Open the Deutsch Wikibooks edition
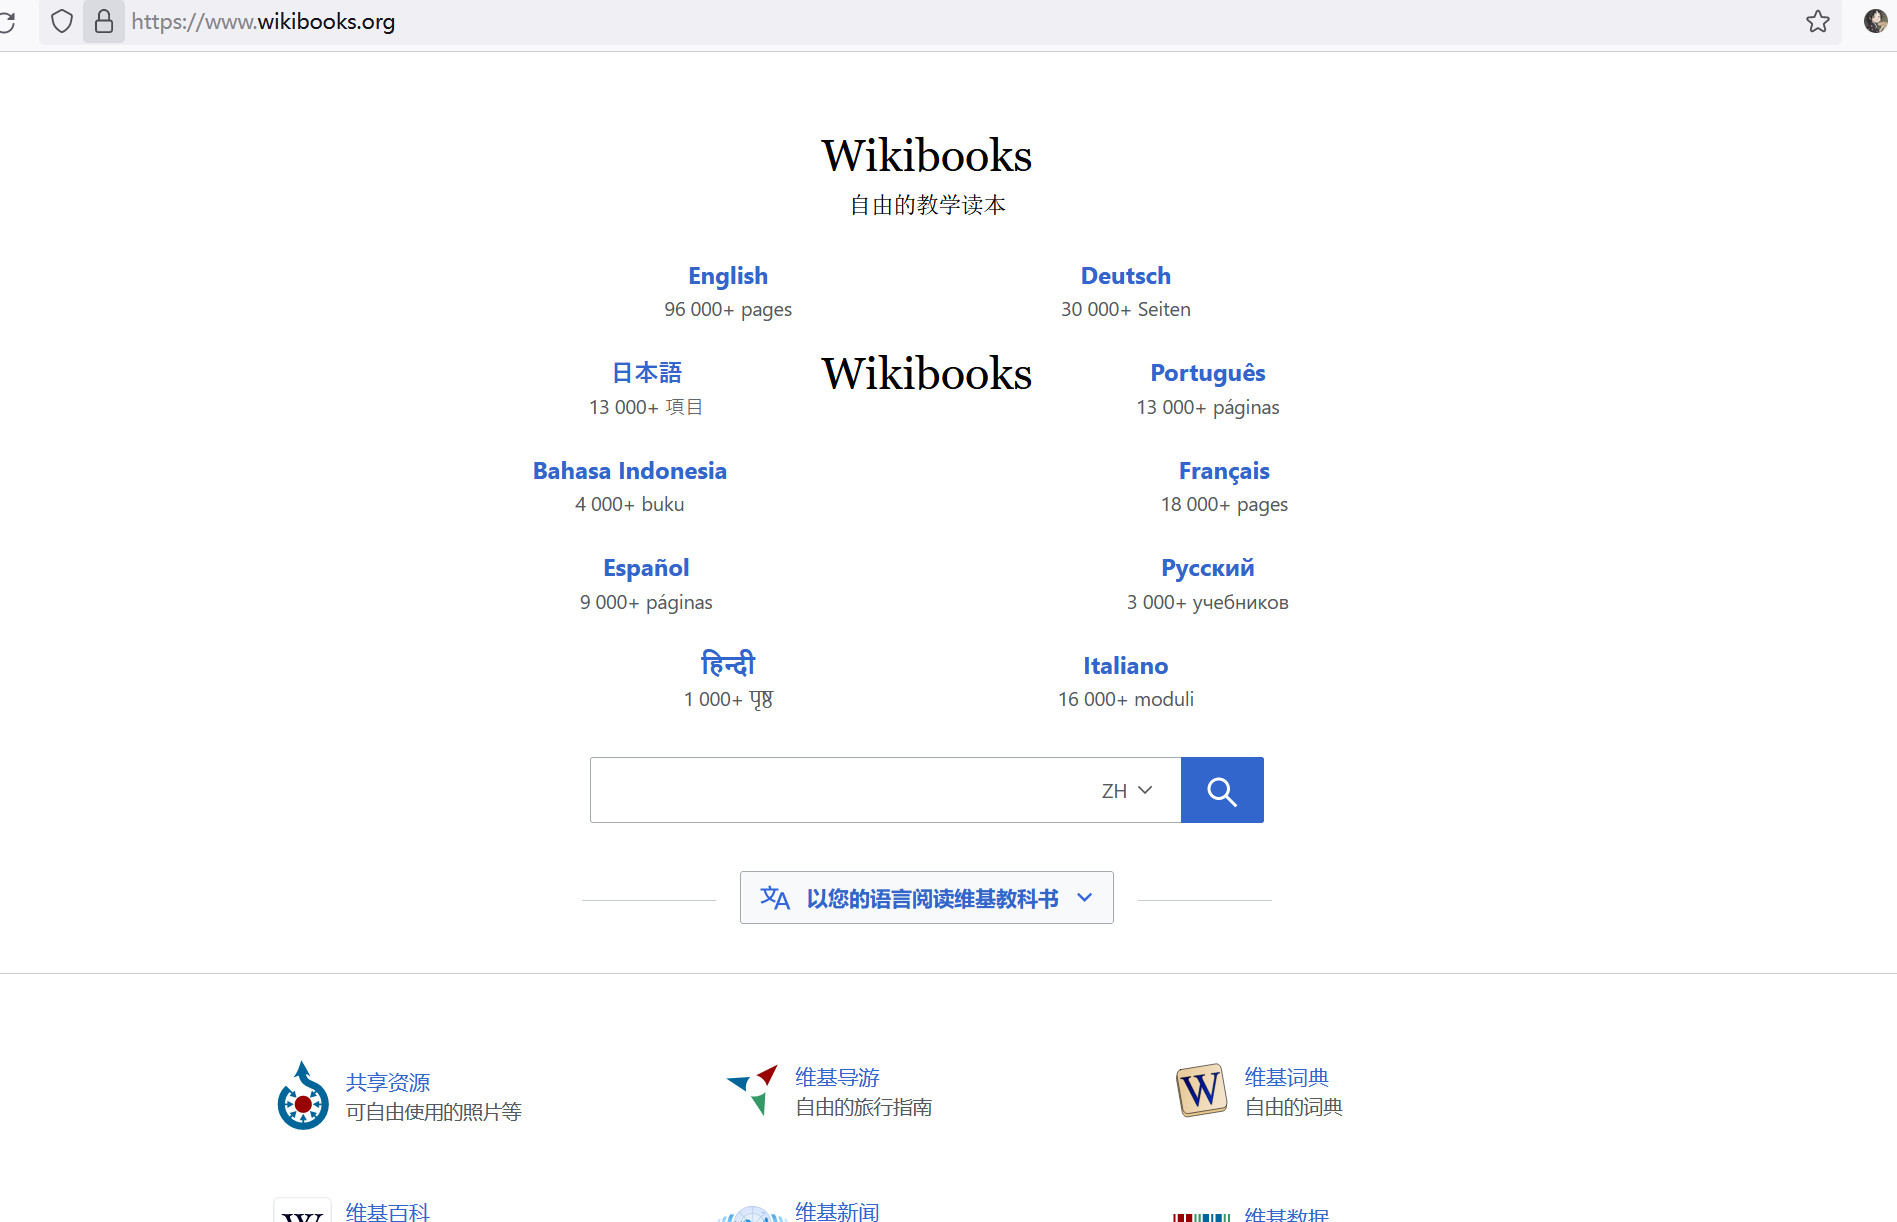This screenshot has height=1222, width=1897. click(1126, 276)
